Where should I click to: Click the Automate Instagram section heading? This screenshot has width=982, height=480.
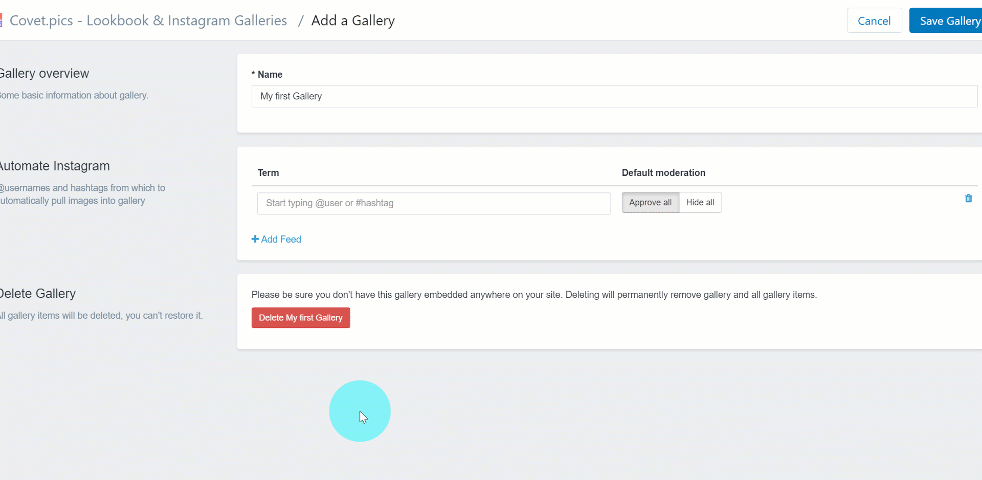(54, 166)
